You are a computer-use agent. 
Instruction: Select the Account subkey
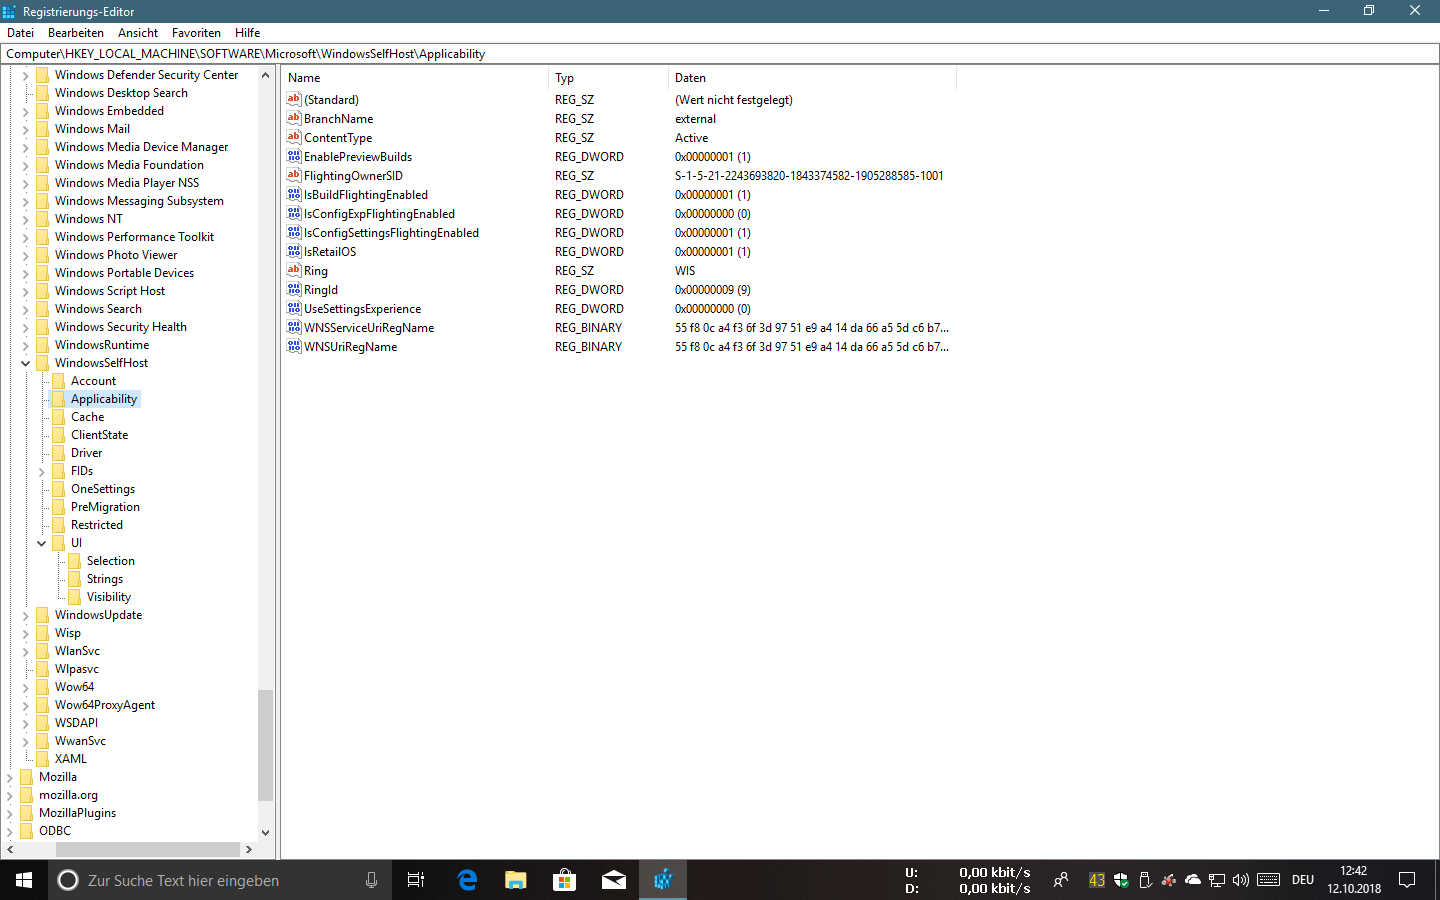[x=93, y=381]
